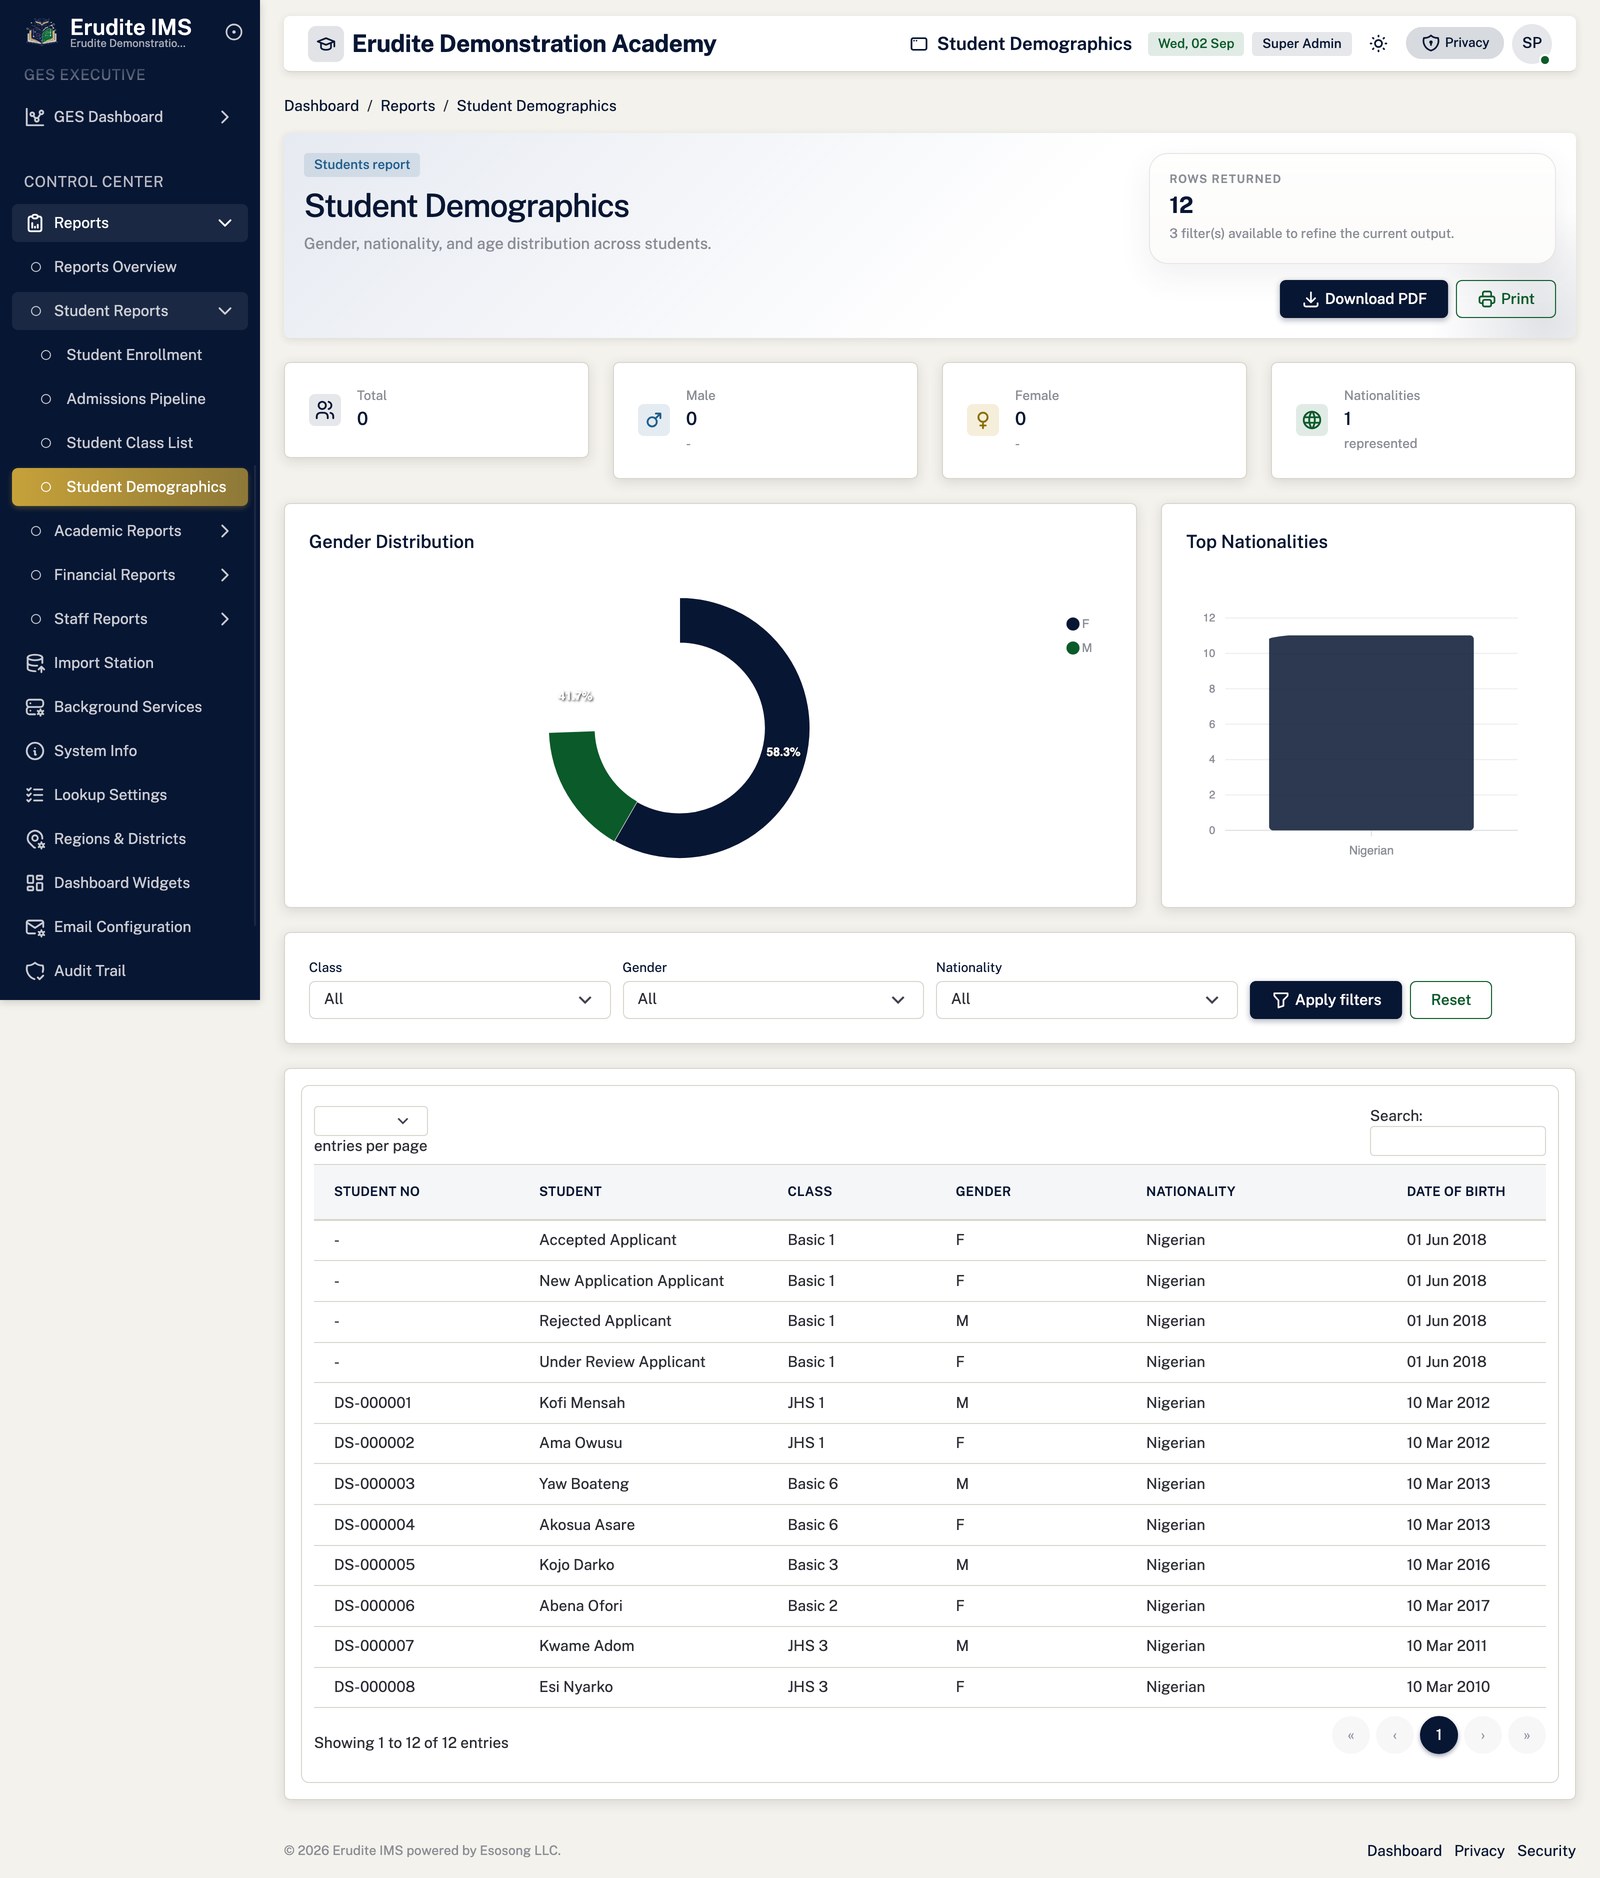Click the footer Privacy link
The image size is (1600, 1878).
click(1479, 1851)
